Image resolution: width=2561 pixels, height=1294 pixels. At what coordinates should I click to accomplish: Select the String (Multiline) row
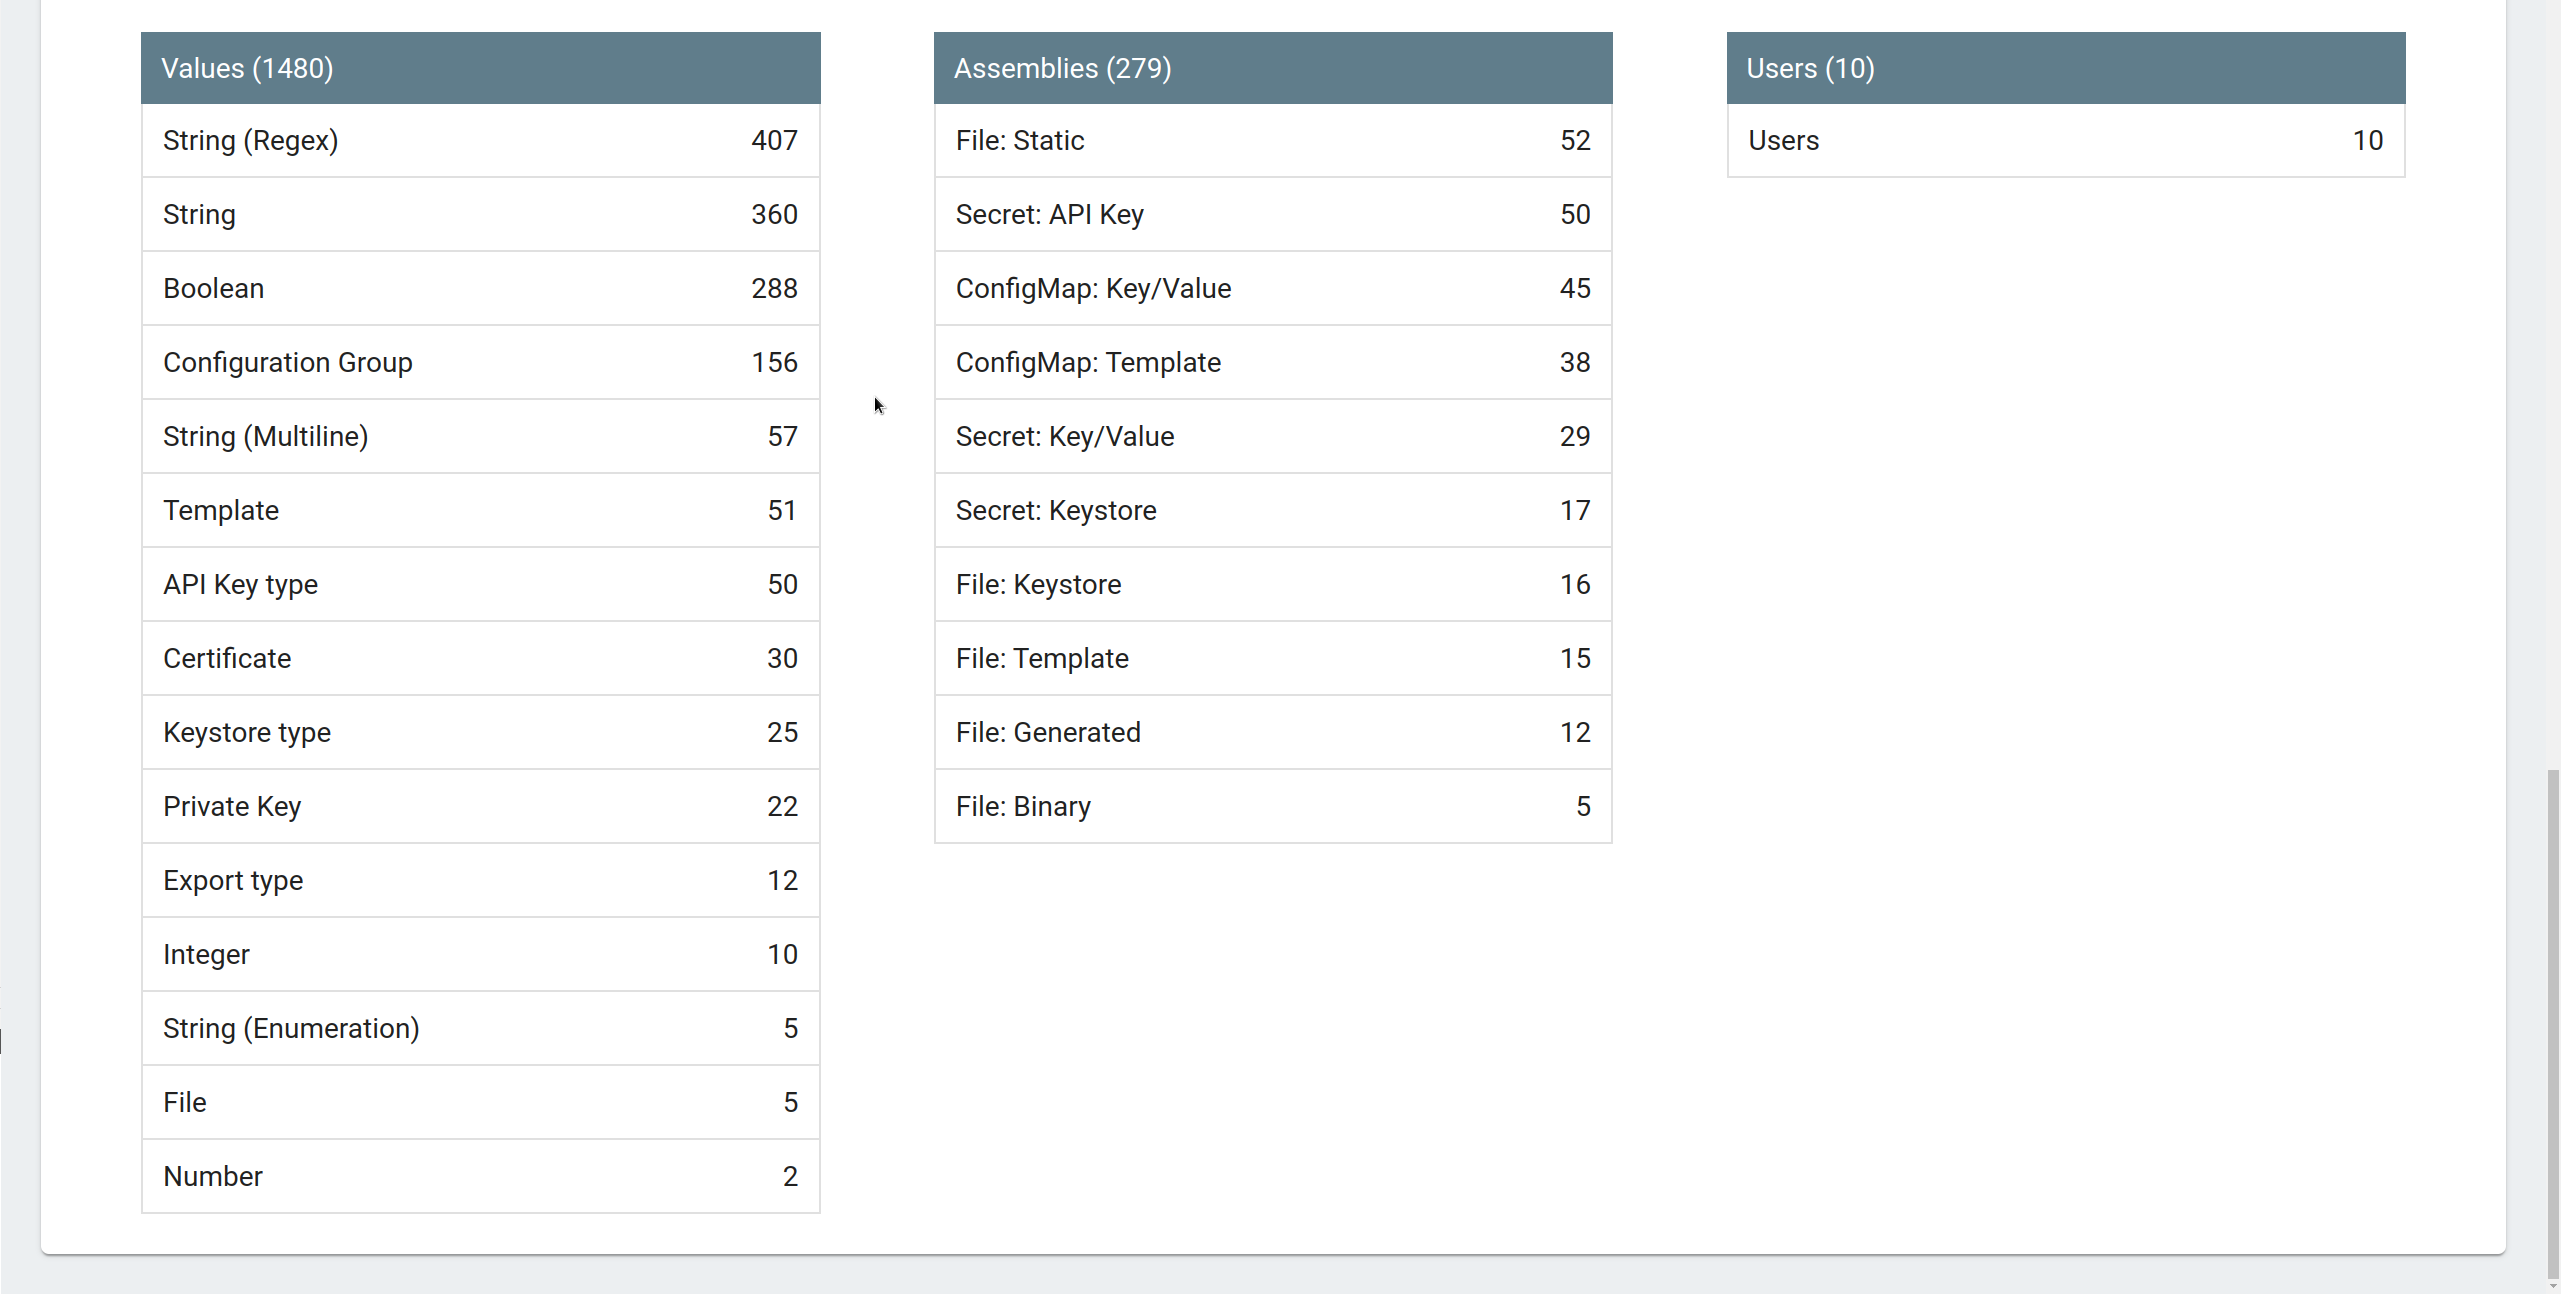pyautogui.click(x=480, y=437)
